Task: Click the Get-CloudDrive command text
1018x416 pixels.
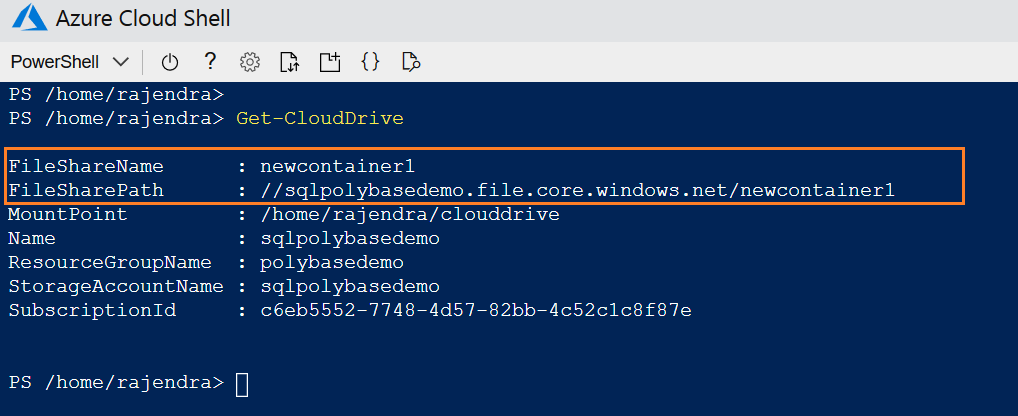Action: (x=319, y=119)
